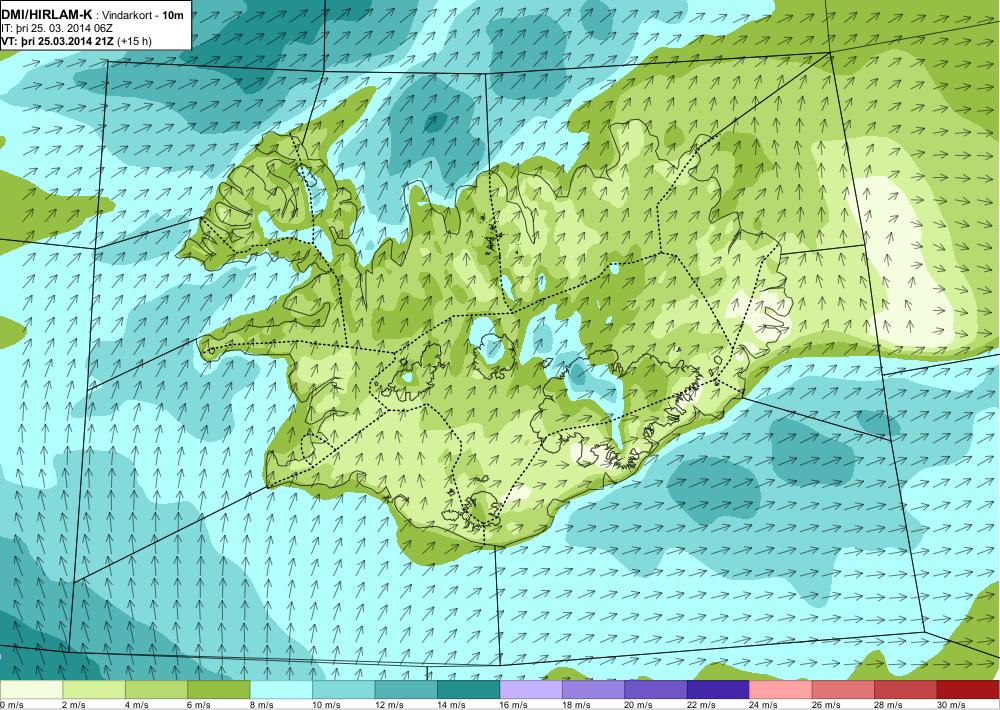
Task: Click the '12 m/s' legend label
Action: click(389, 704)
